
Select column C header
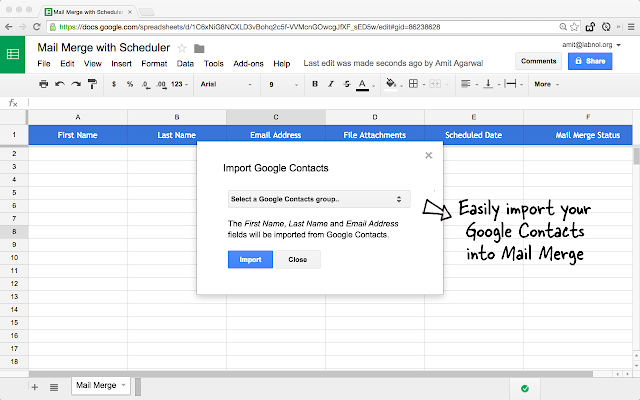pos(276,117)
